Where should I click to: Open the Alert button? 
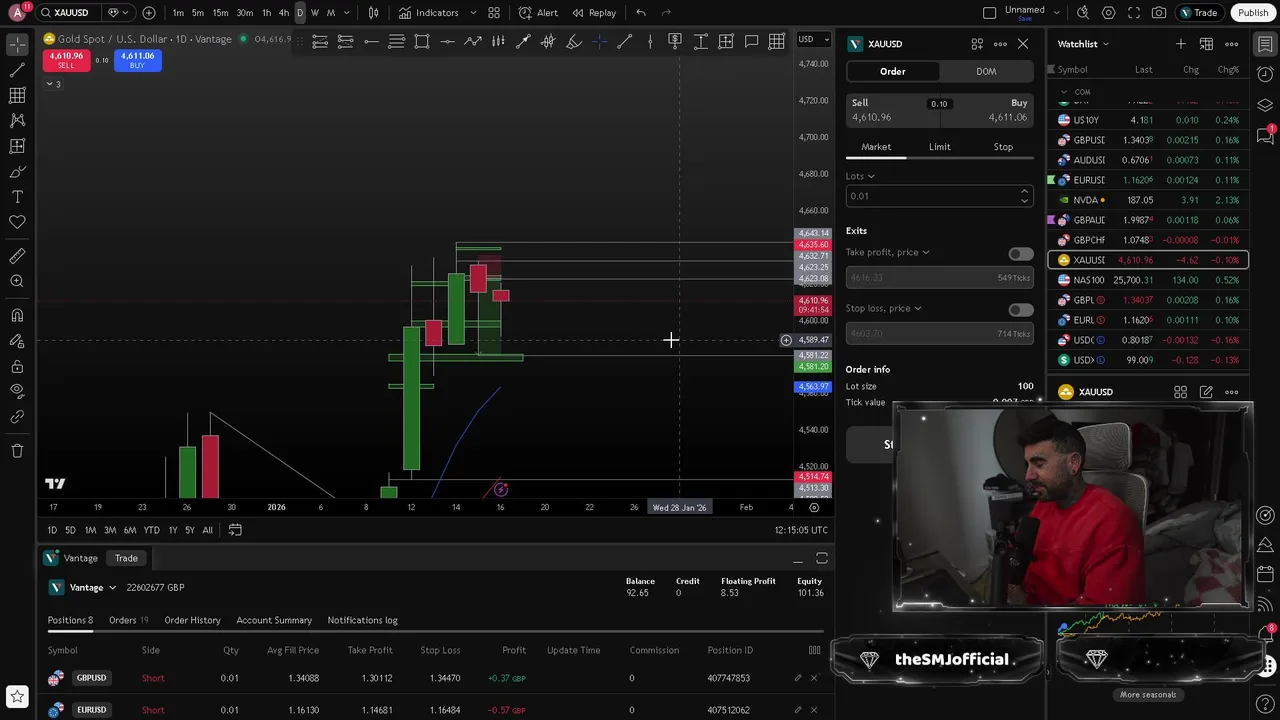(538, 13)
